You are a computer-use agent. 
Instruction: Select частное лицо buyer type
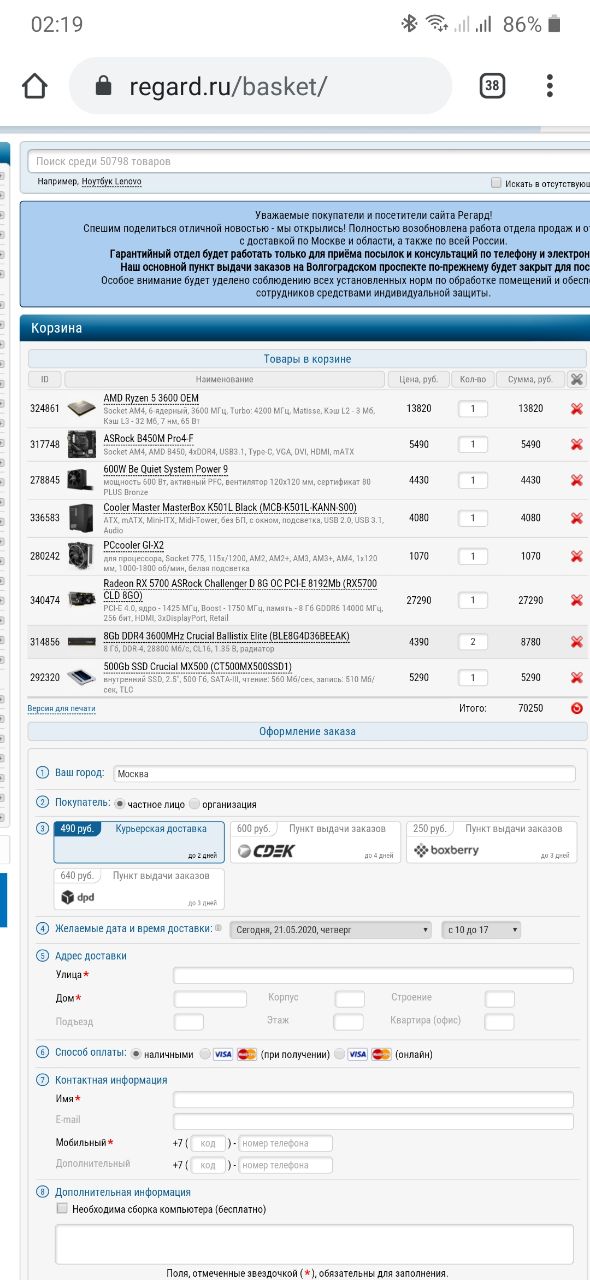coord(119,803)
